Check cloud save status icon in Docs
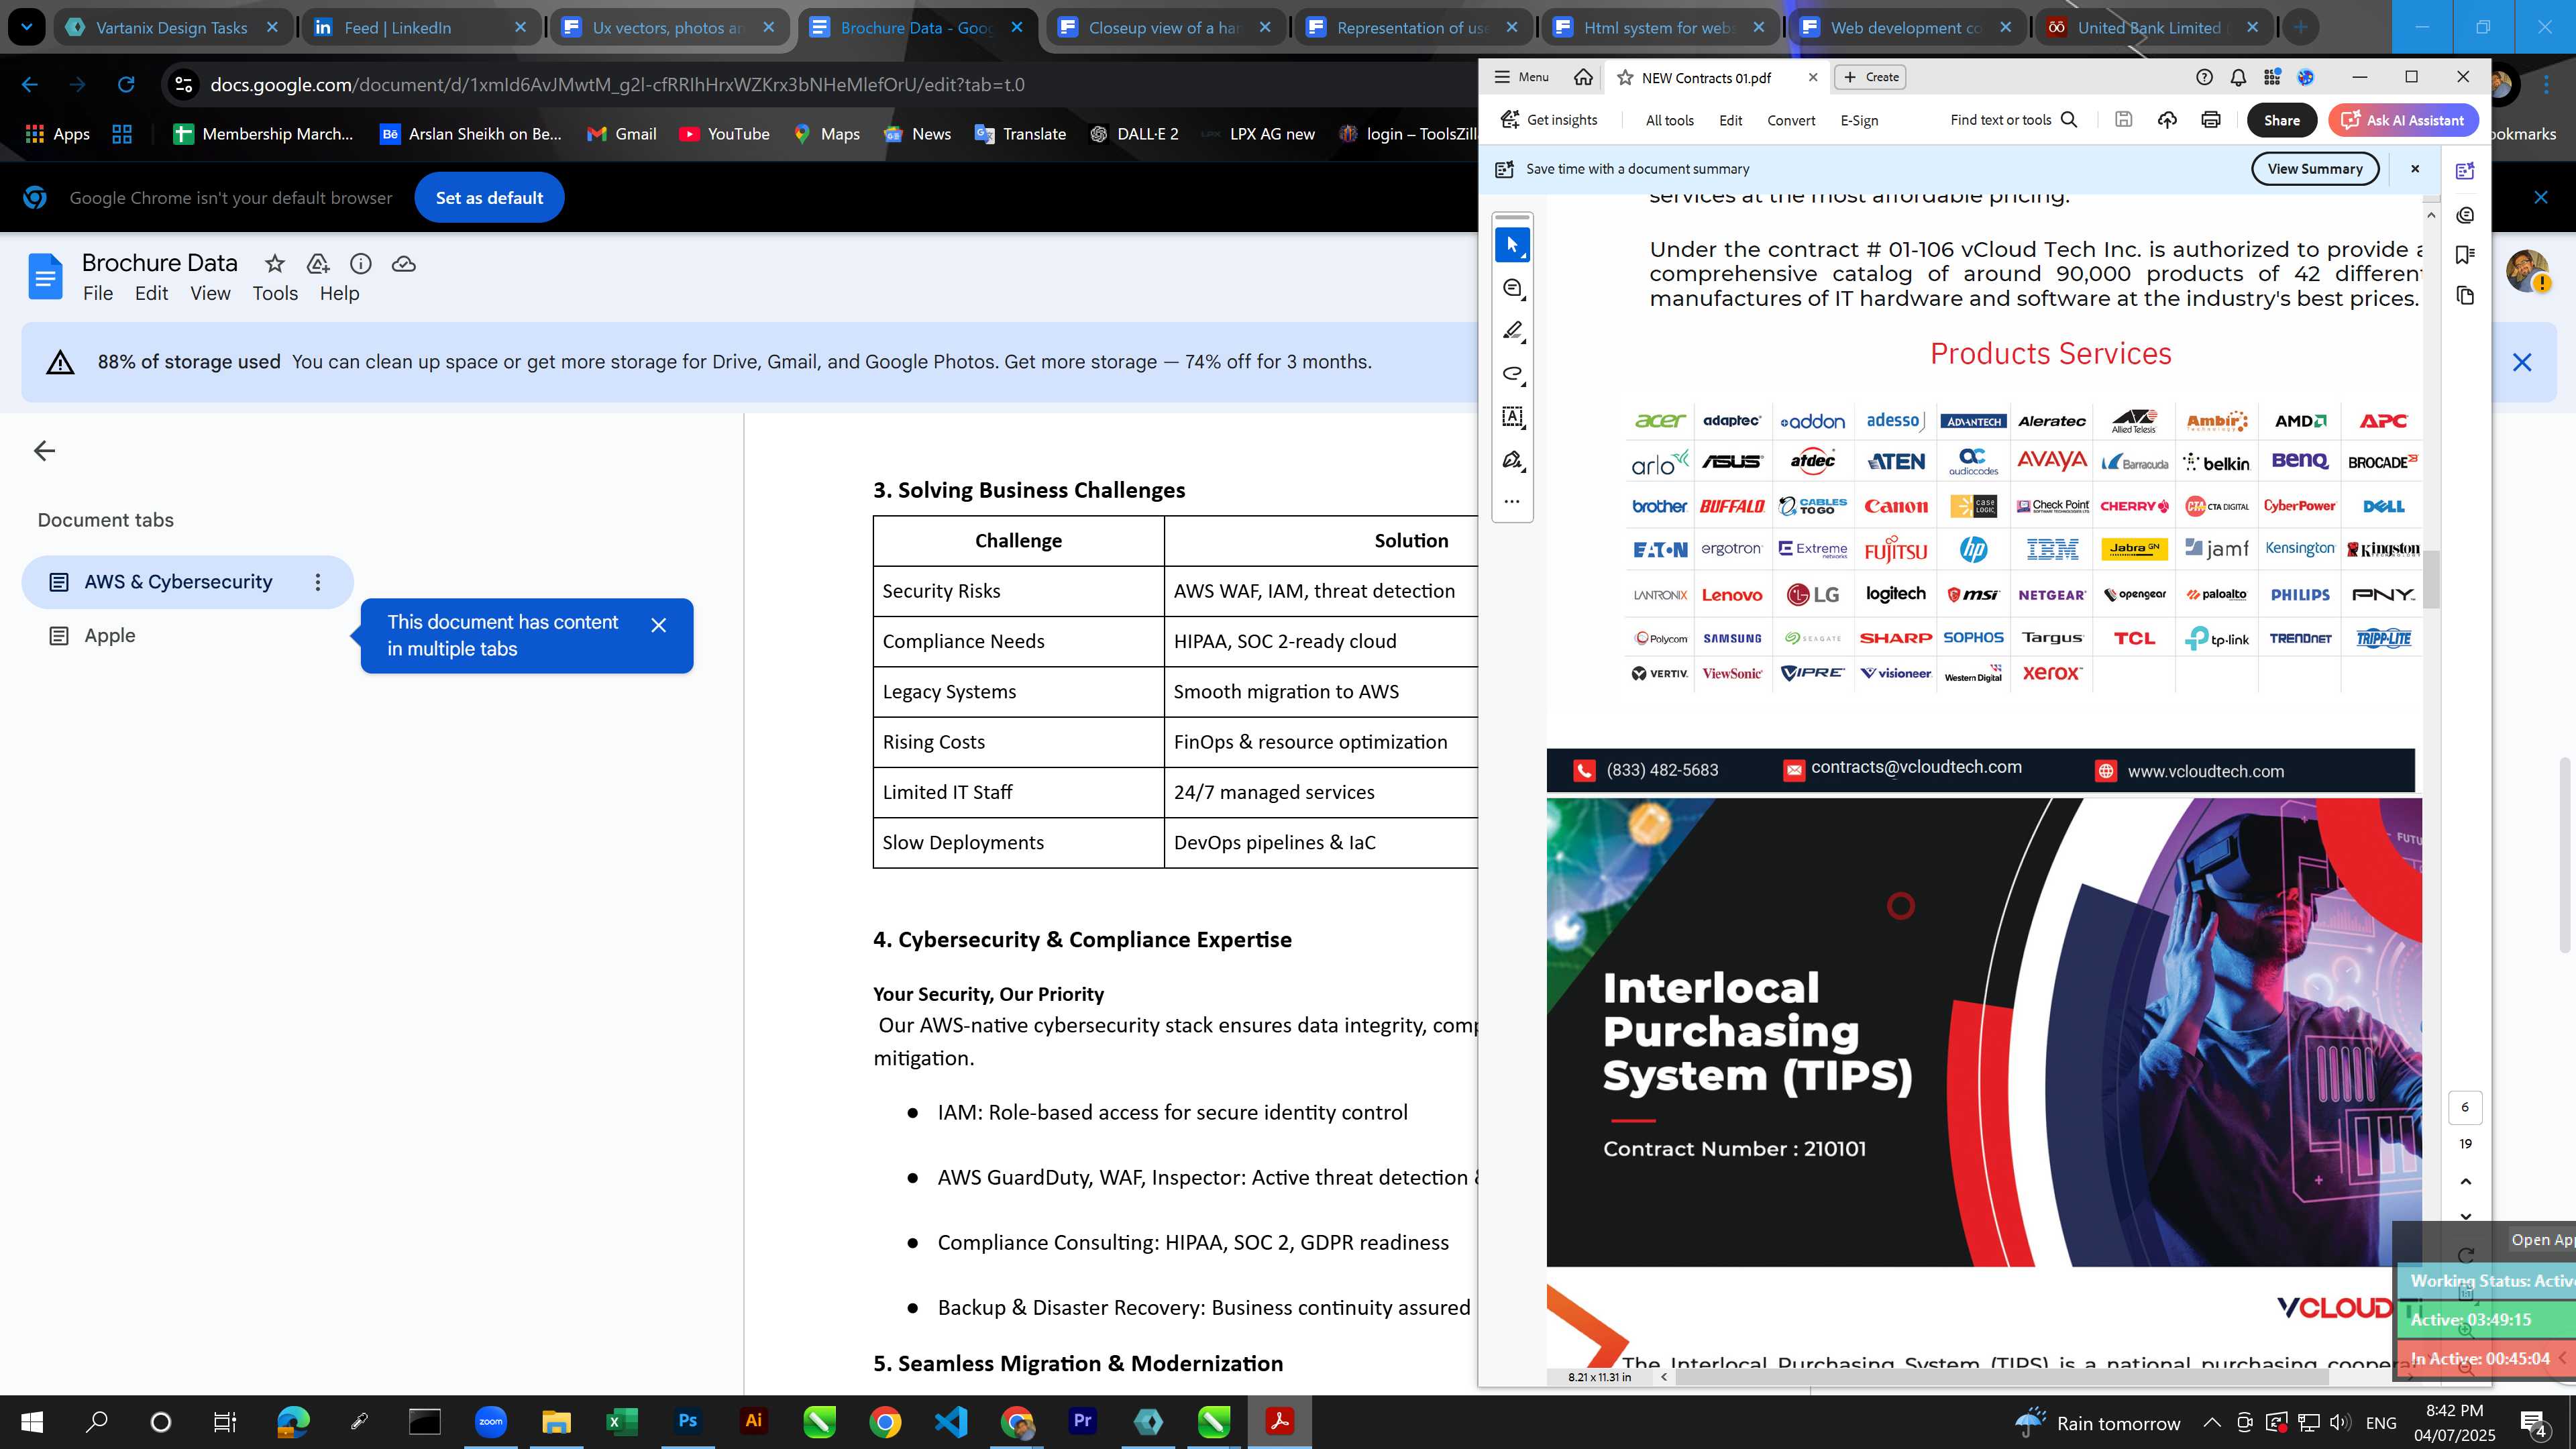This screenshot has width=2576, height=1449. click(404, 264)
